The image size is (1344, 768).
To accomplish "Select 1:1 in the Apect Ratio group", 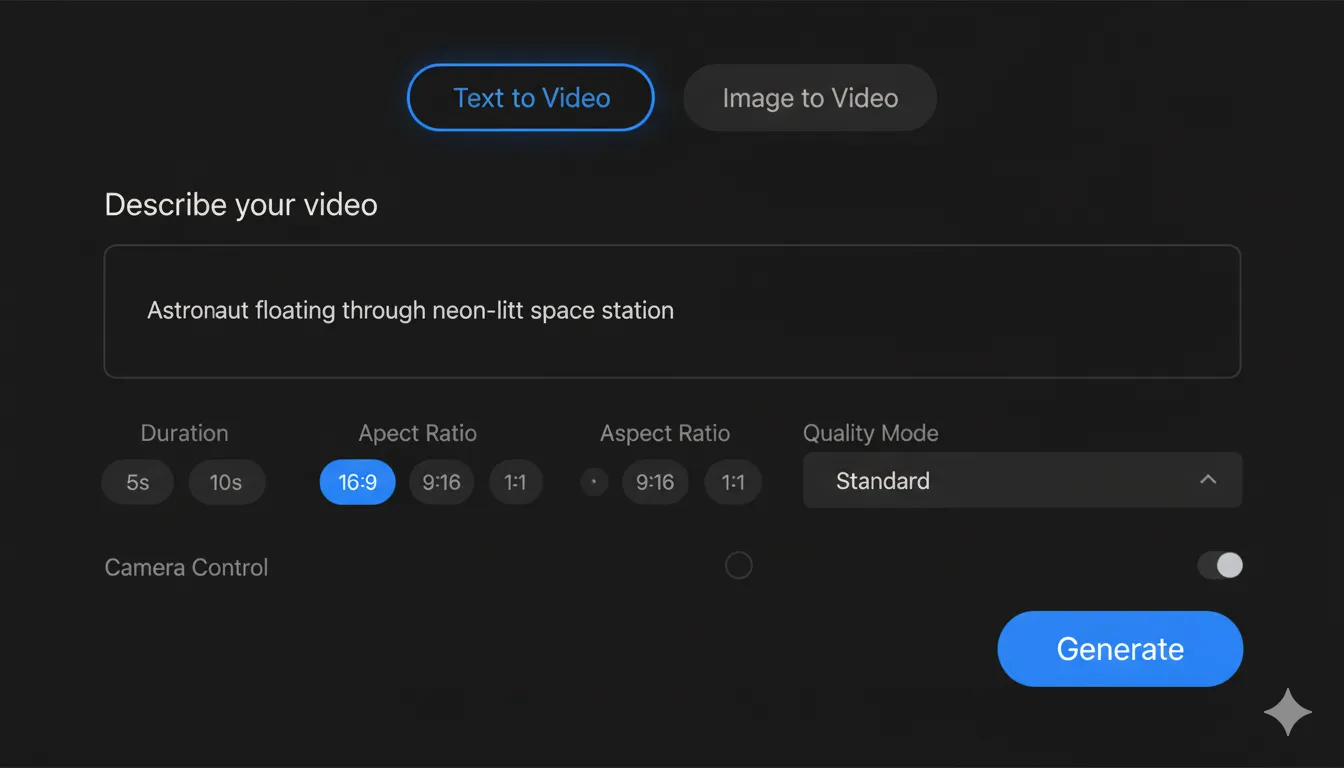I will tap(516, 482).
